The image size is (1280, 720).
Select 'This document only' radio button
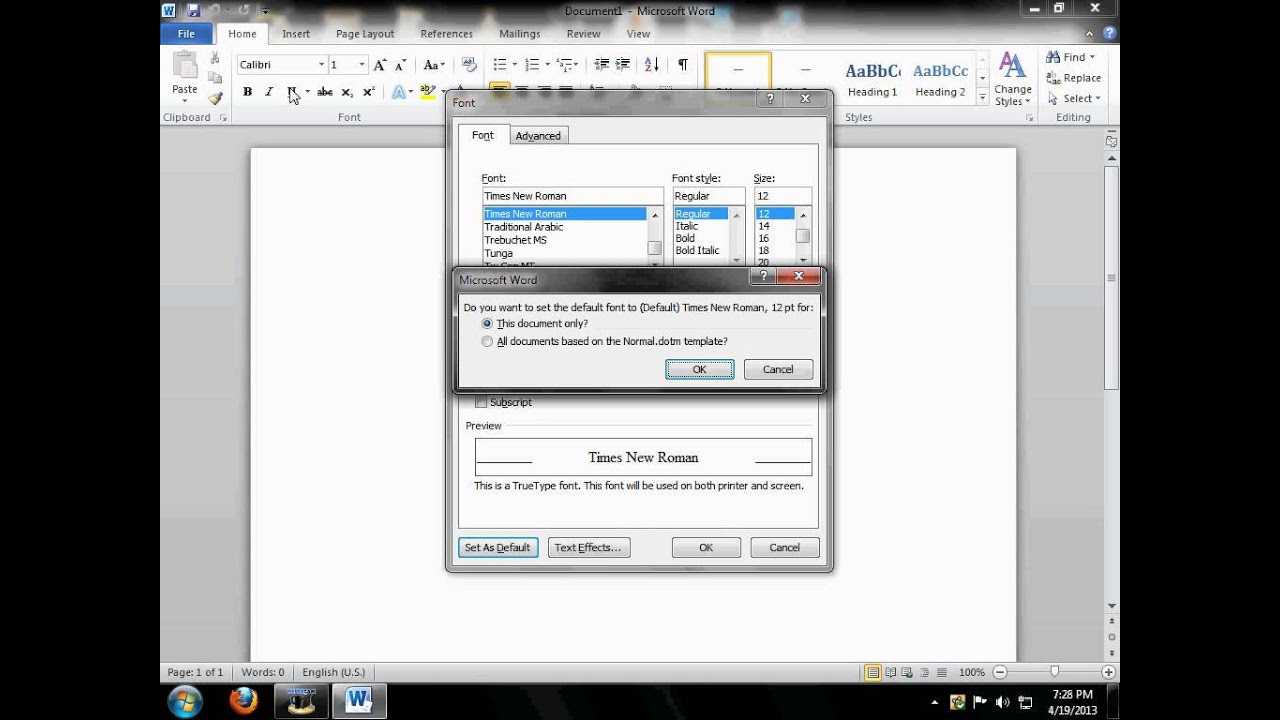click(487, 324)
